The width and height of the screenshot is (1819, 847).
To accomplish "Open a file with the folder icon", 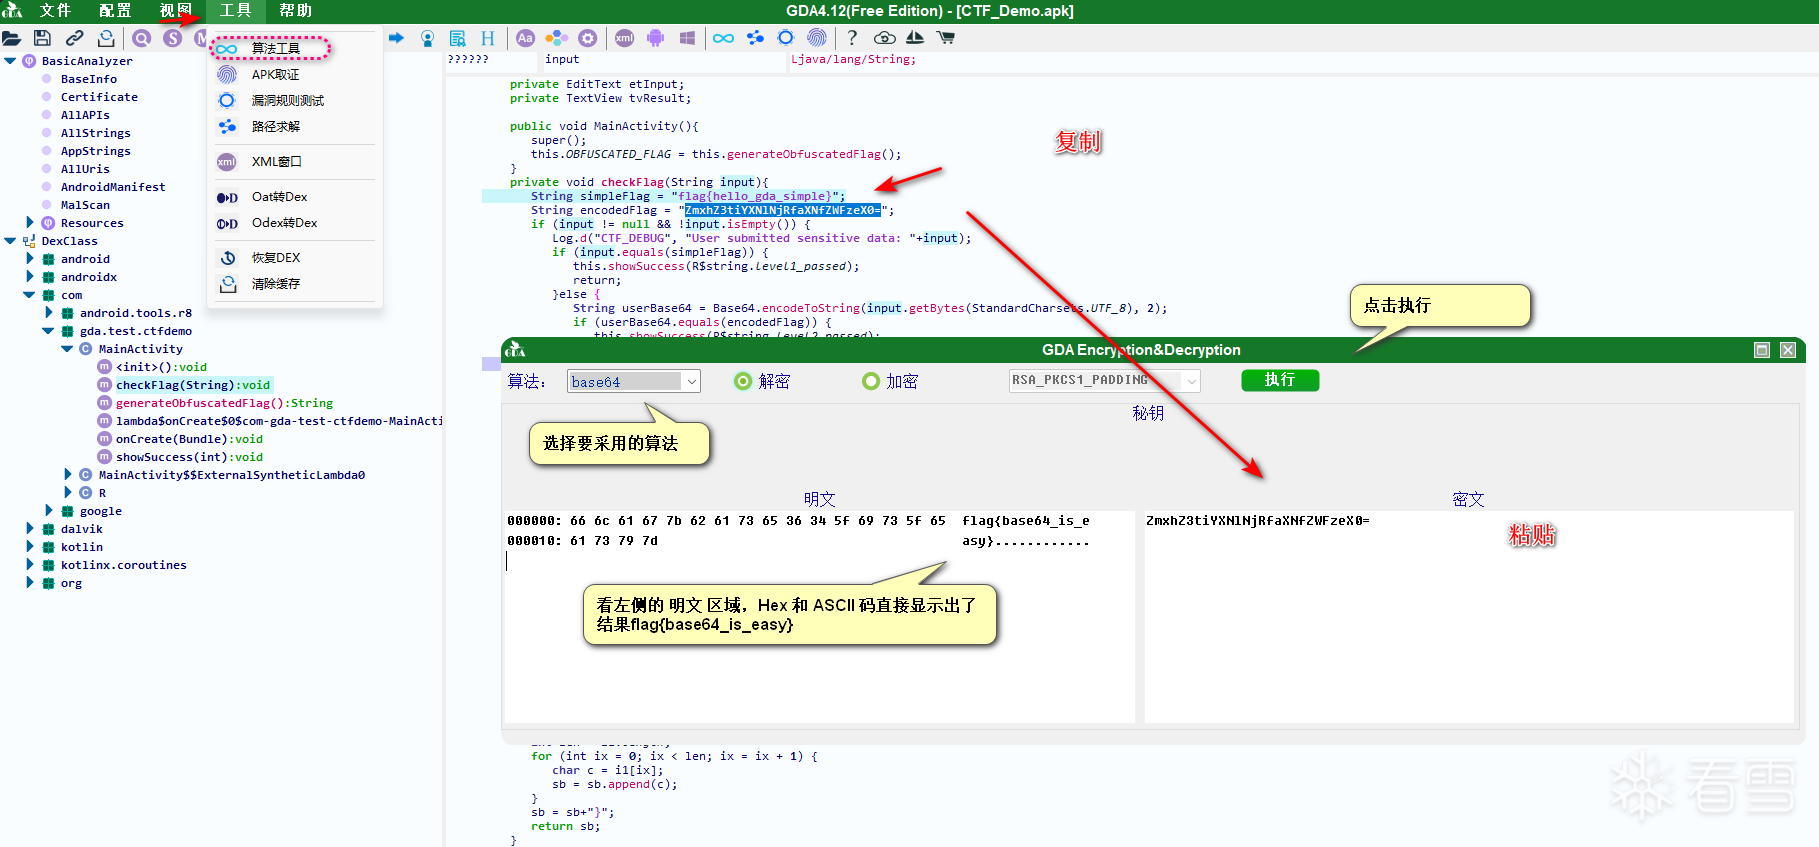I will click(x=11, y=38).
